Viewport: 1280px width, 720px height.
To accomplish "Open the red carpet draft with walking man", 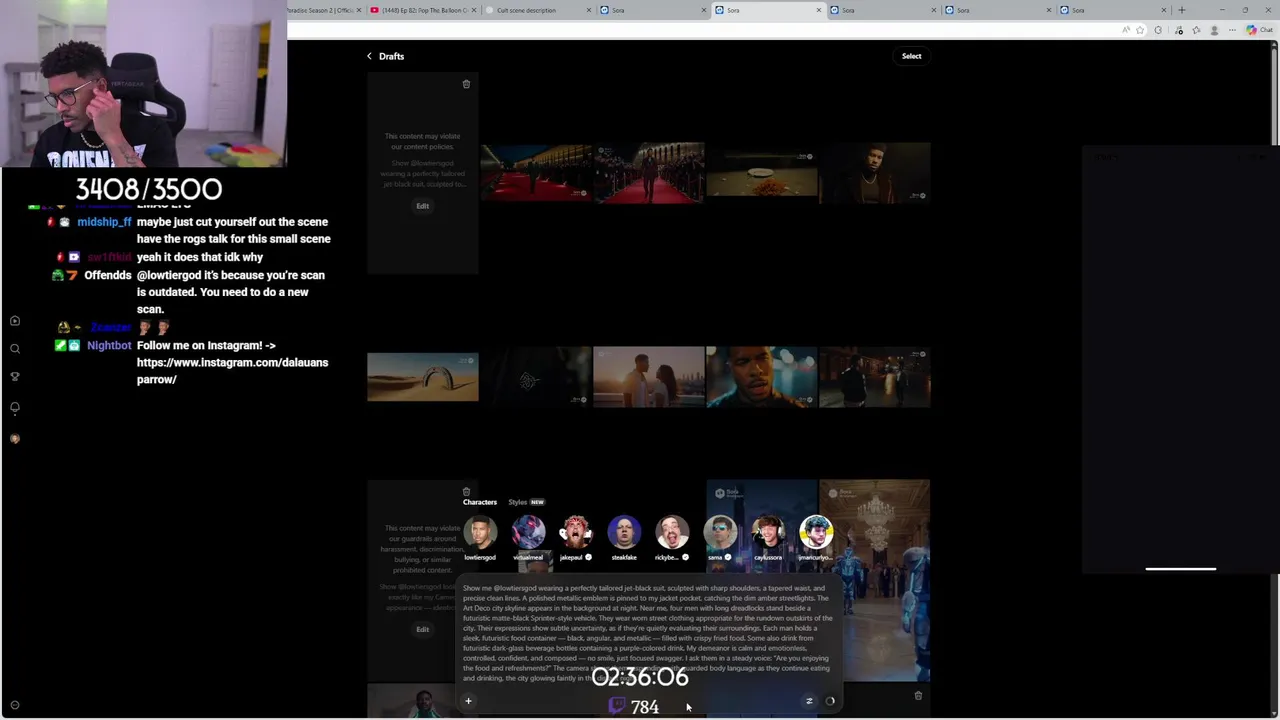I will [649, 172].
